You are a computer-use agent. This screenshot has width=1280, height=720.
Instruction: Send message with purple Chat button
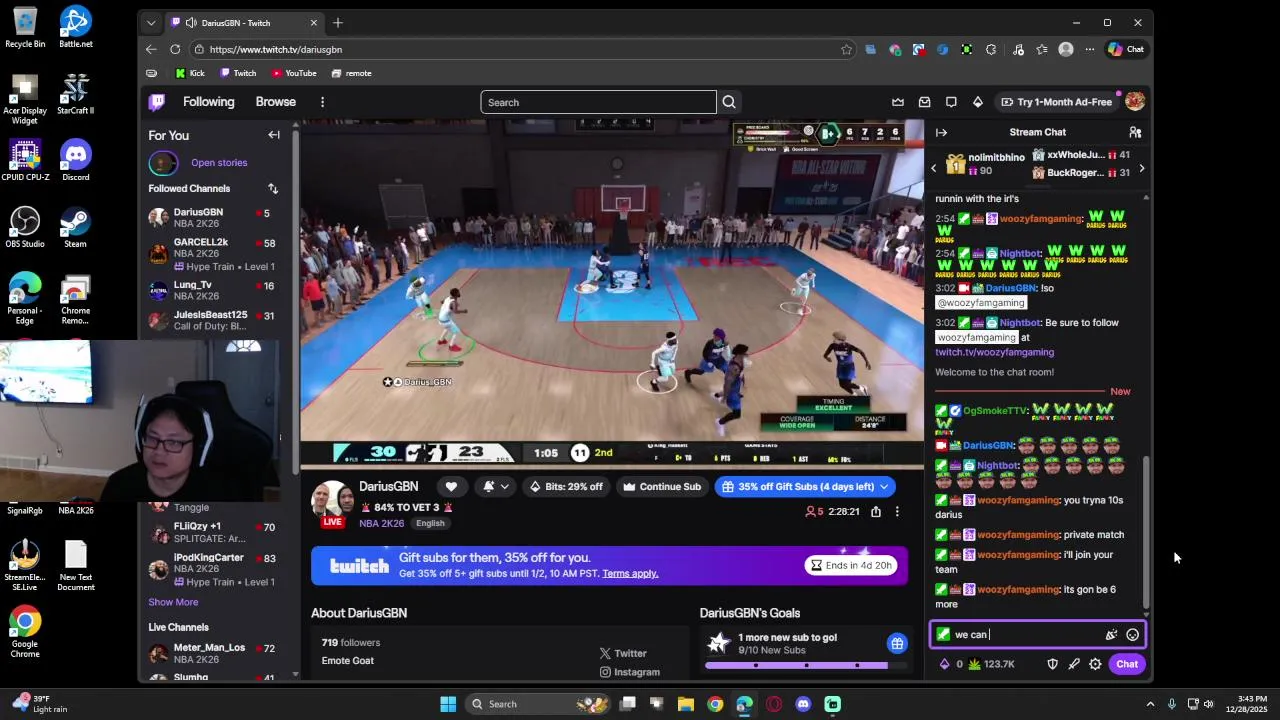pyautogui.click(x=1127, y=664)
